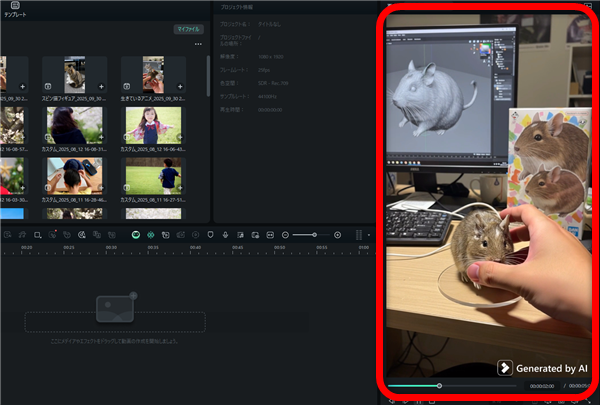600x405 pixels.
Task: Click the timeline ruler at the 00:40 mark
Action: coord(196,247)
